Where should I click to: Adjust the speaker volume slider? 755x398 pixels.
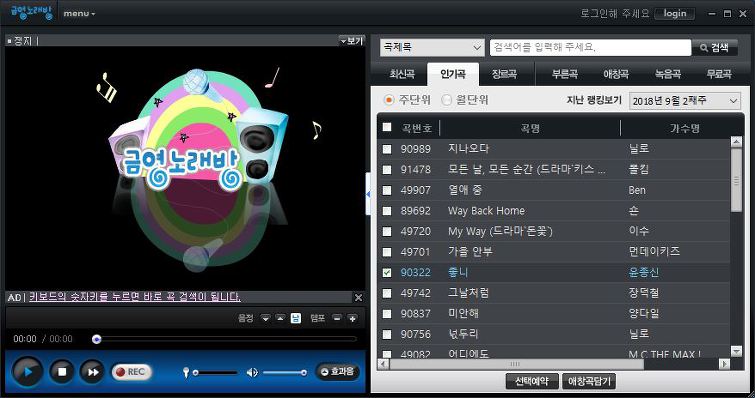click(285, 372)
